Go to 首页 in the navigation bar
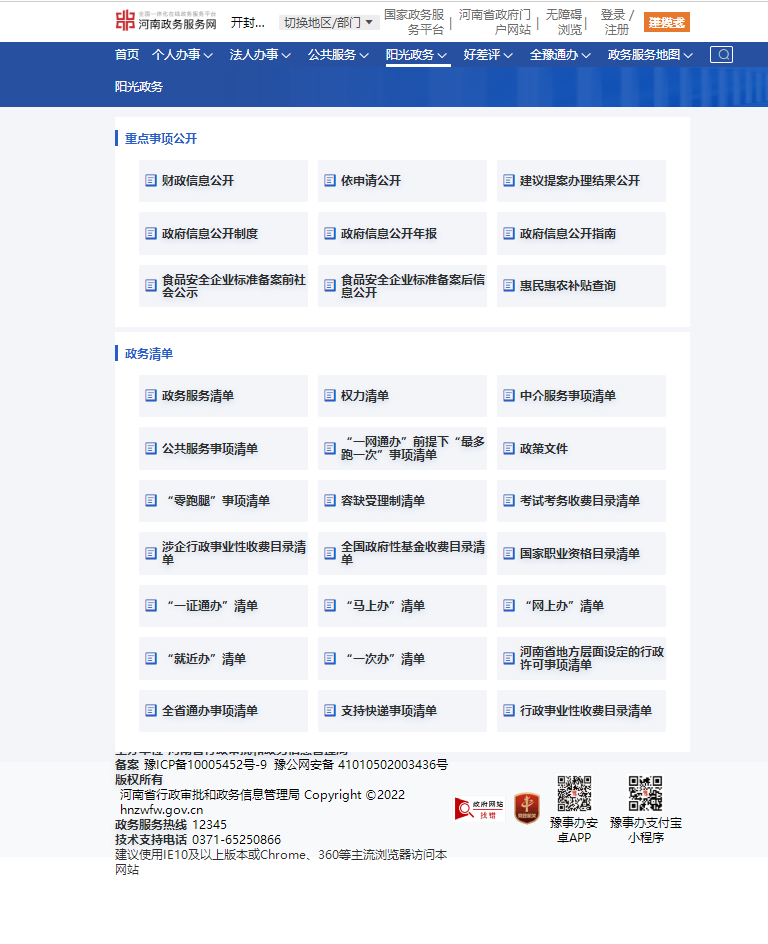 coord(127,55)
